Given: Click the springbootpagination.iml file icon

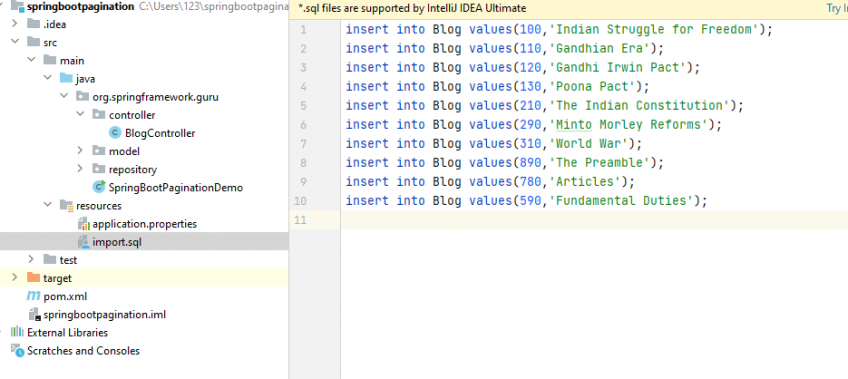Looking at the screenshot, I should pyautogui.click(x=35, y=314).
